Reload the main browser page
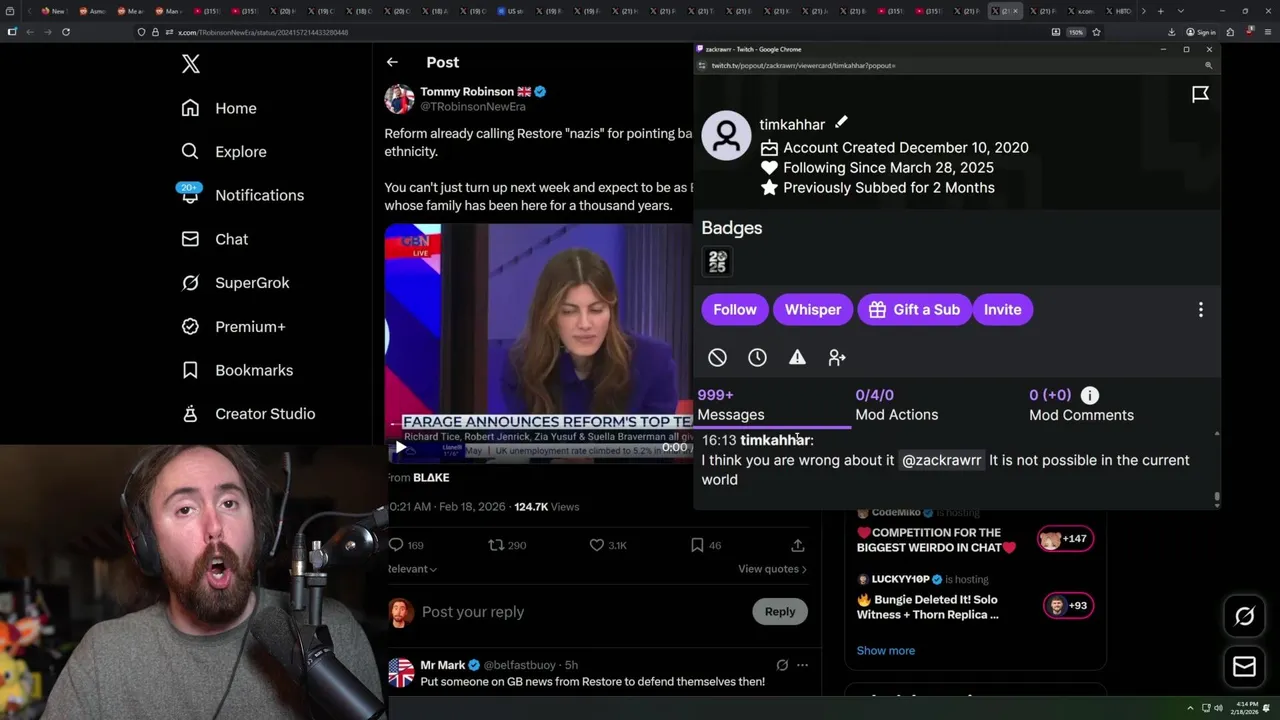The image size is (1280, 720). click(x=66, y=32)
